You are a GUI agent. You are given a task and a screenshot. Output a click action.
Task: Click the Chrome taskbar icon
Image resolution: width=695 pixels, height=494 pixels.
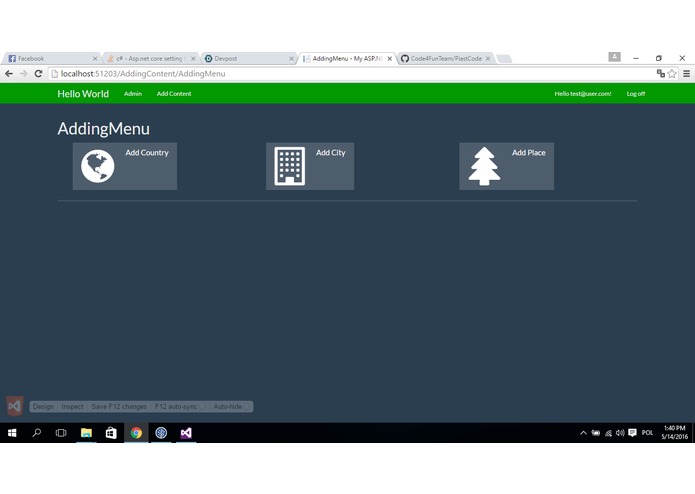pos(136,433)
